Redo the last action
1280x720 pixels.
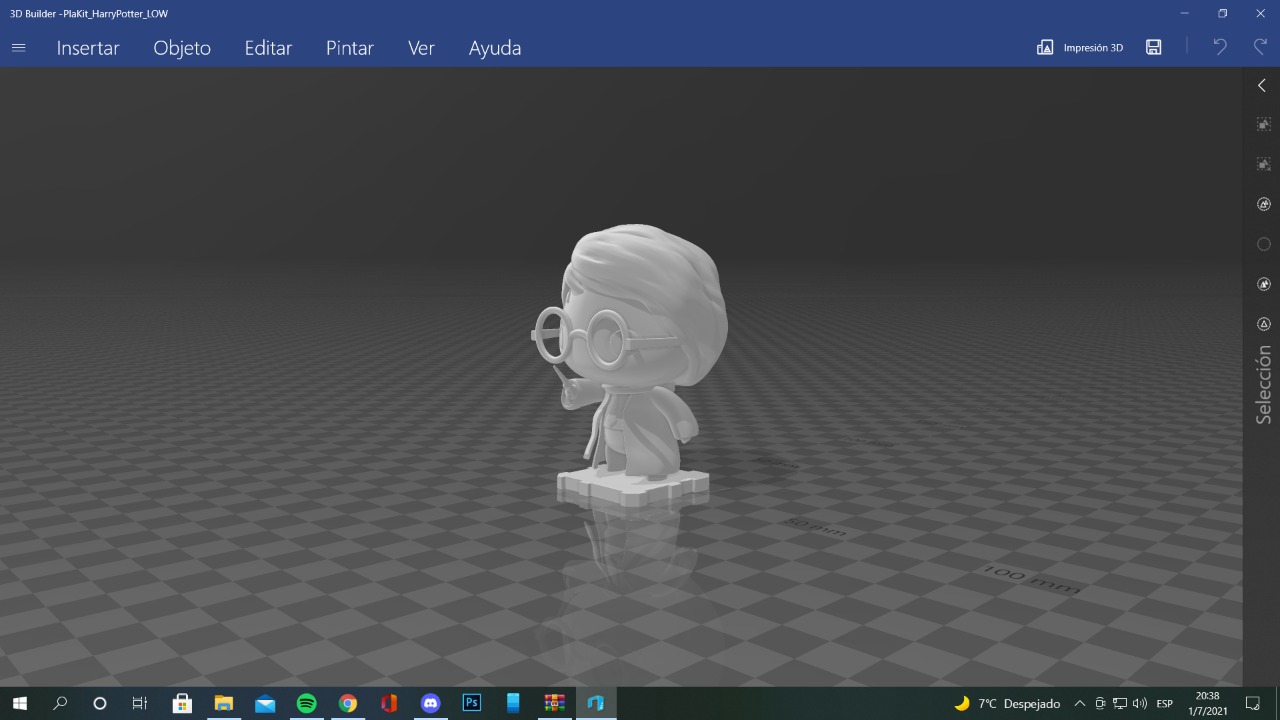pyautogui.click(x=1261, y=47)
